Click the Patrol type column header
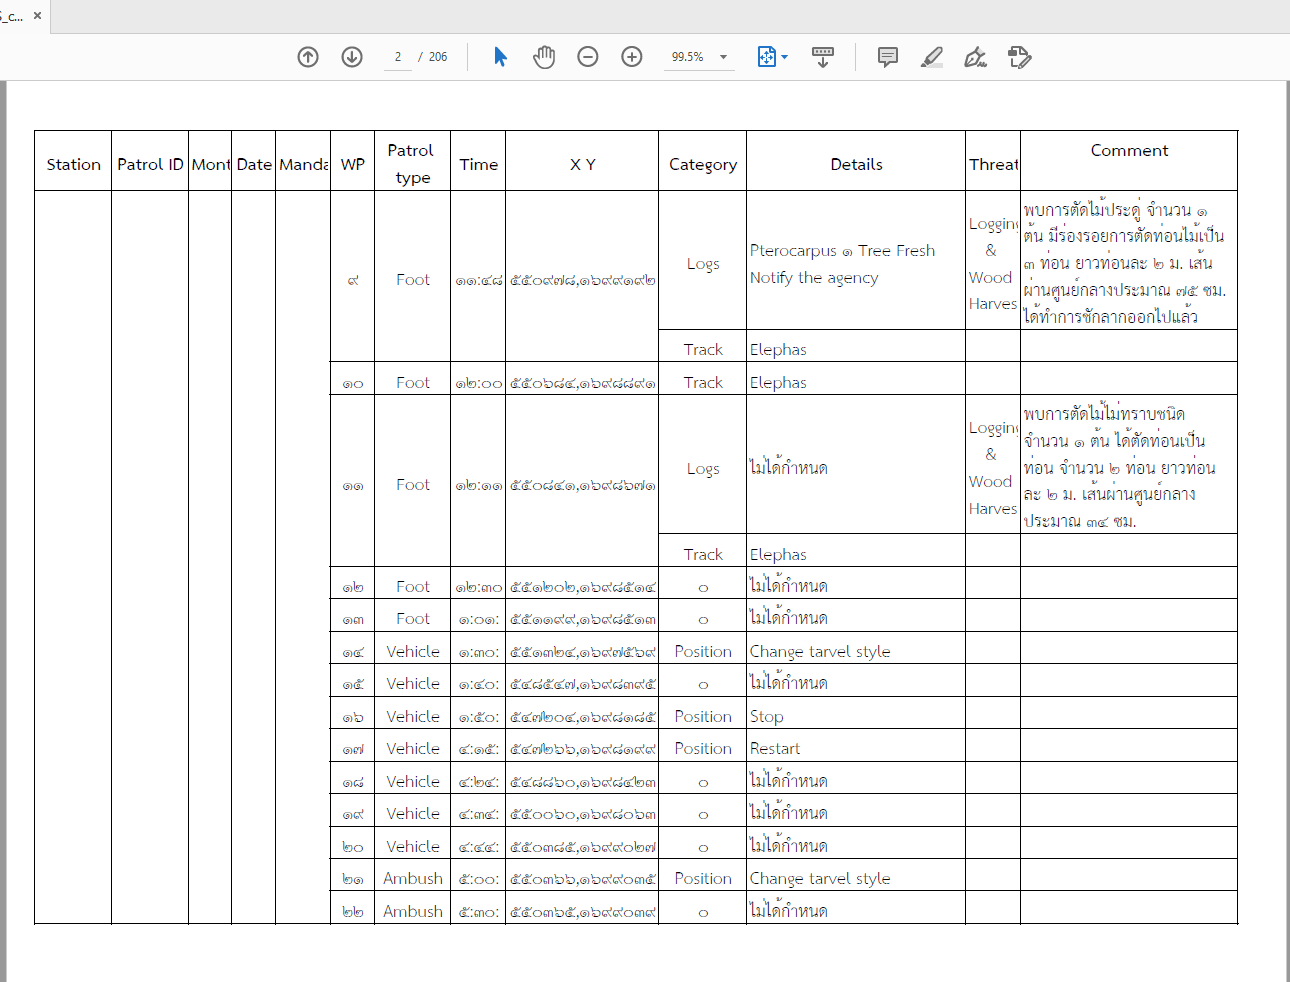This screenshot has width=1290, height=982. tap(412, 163)
